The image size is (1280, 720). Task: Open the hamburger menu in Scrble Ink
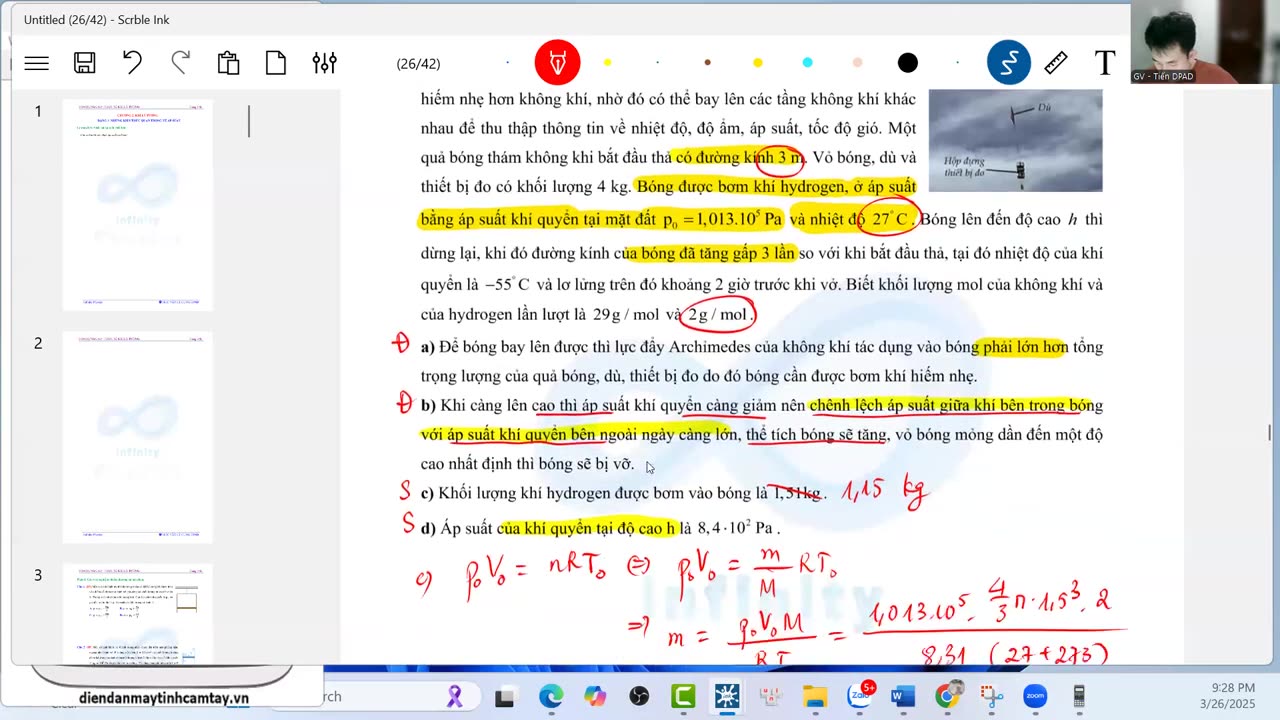[37, 63]
